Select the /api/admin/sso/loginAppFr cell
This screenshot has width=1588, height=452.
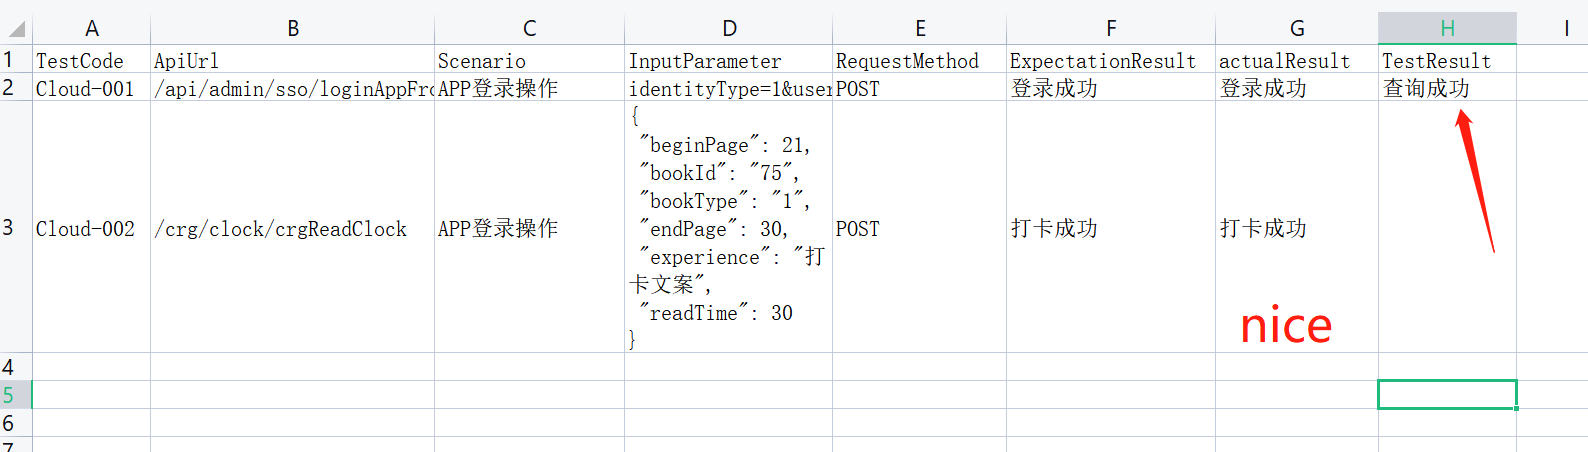click(x=293, y=88)
